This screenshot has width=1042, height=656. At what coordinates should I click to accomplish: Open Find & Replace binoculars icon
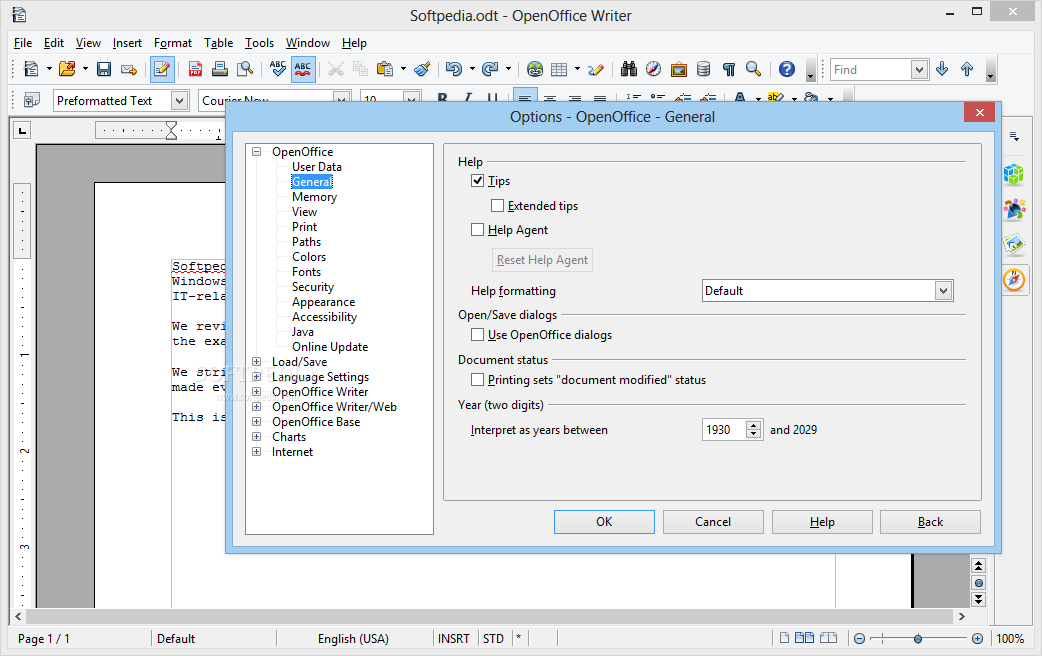[x=629, y=69]
